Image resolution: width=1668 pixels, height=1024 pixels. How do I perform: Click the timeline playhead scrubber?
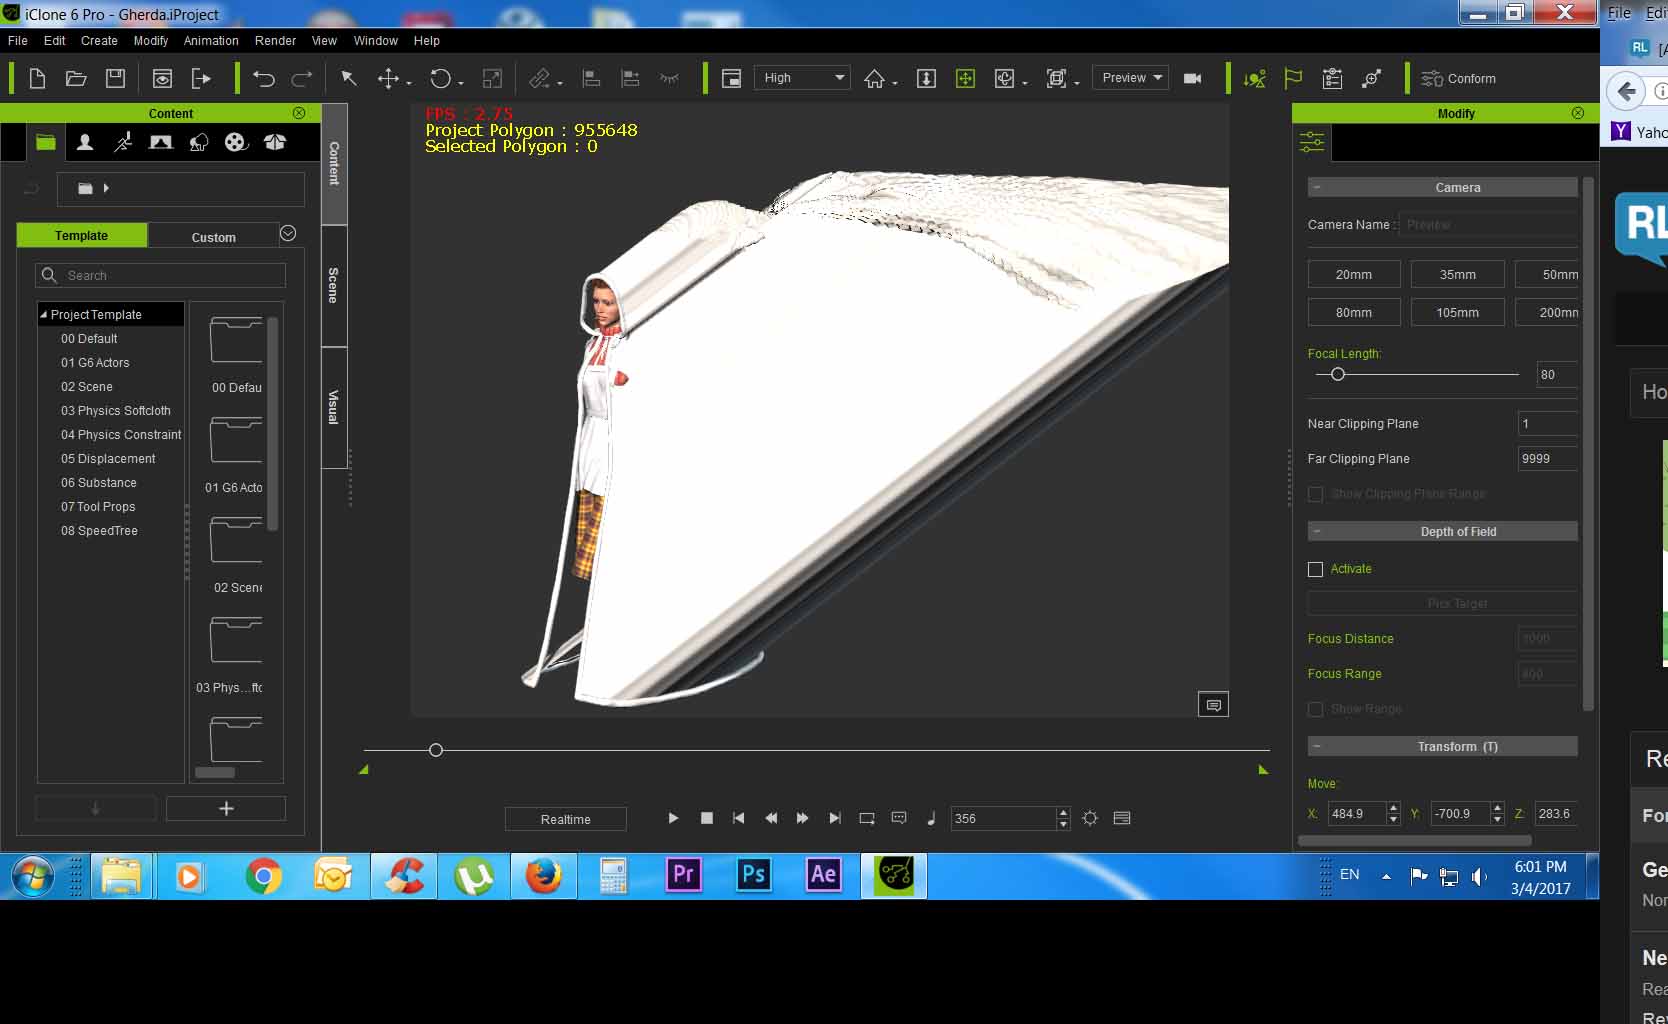tap(435, 750)
